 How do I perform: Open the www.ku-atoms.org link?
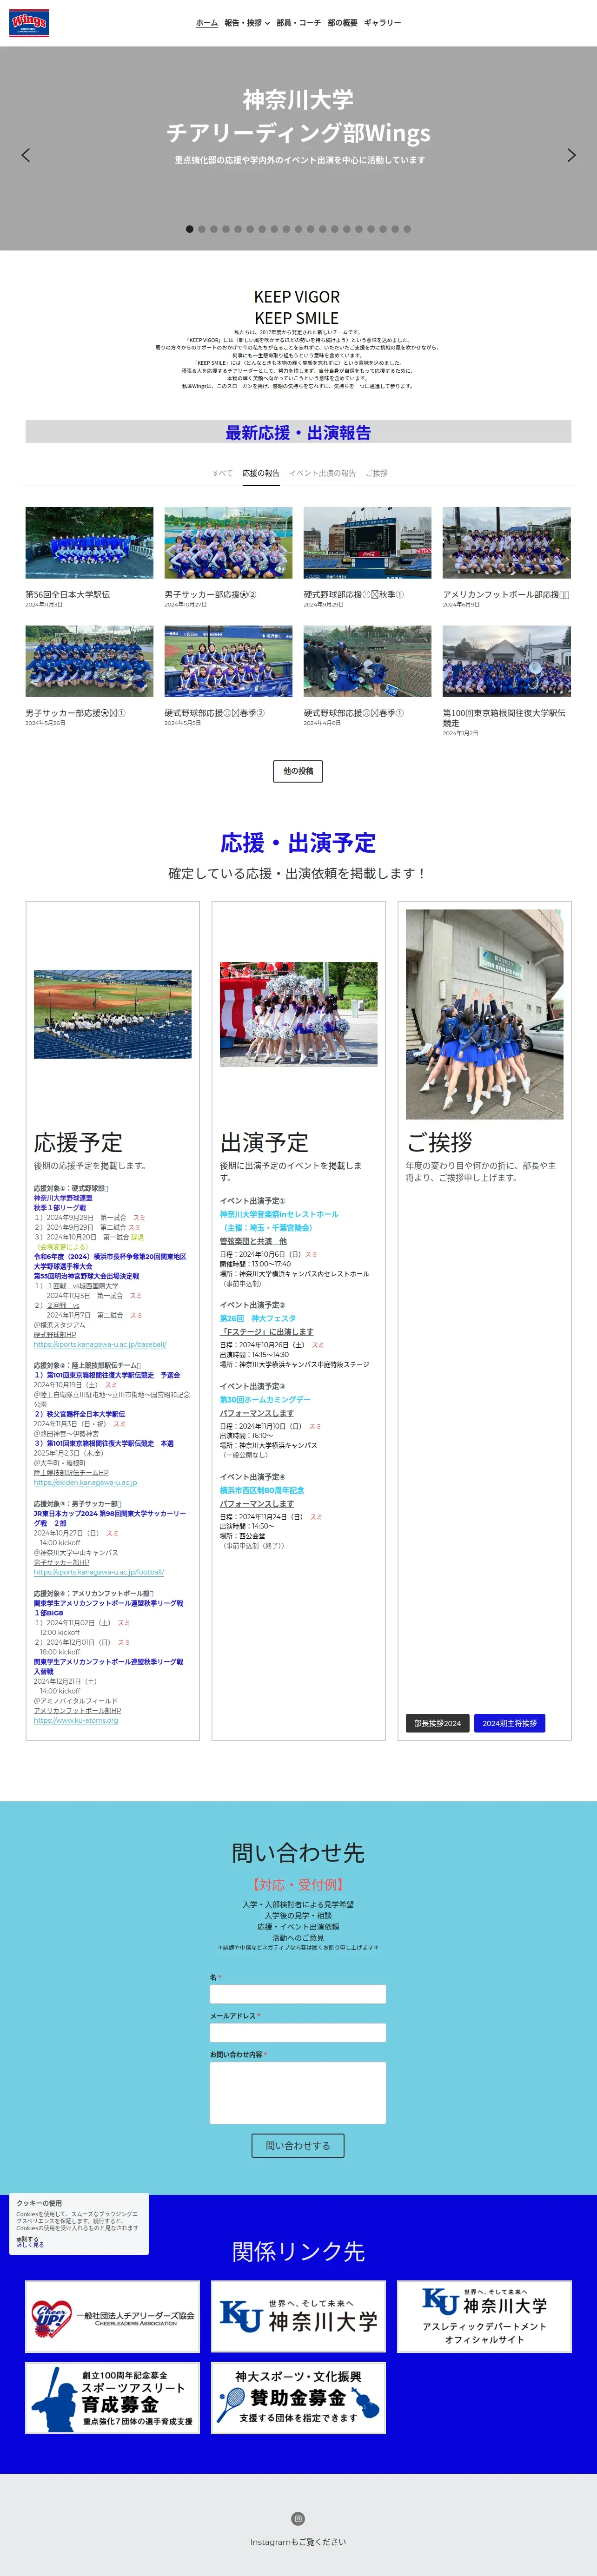(x=76, y=1721)
